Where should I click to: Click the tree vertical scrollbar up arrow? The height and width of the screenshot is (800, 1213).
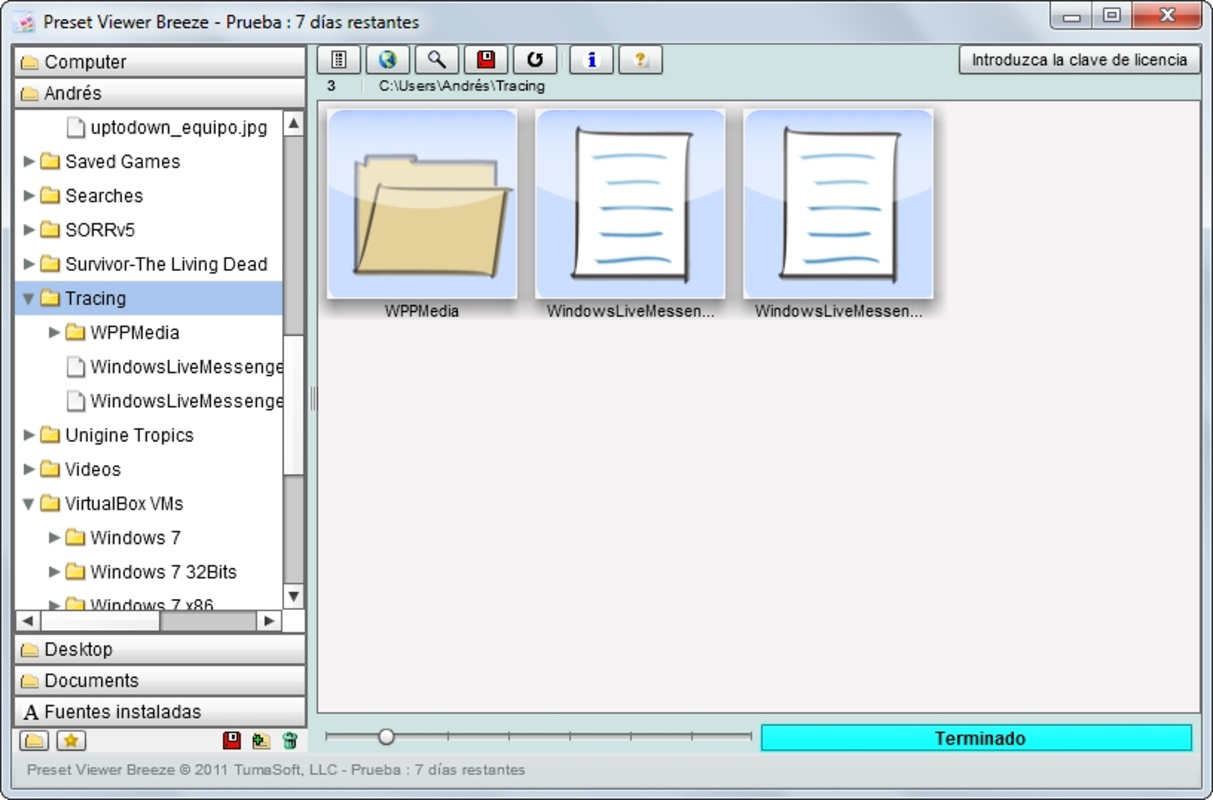coord(293,123)
